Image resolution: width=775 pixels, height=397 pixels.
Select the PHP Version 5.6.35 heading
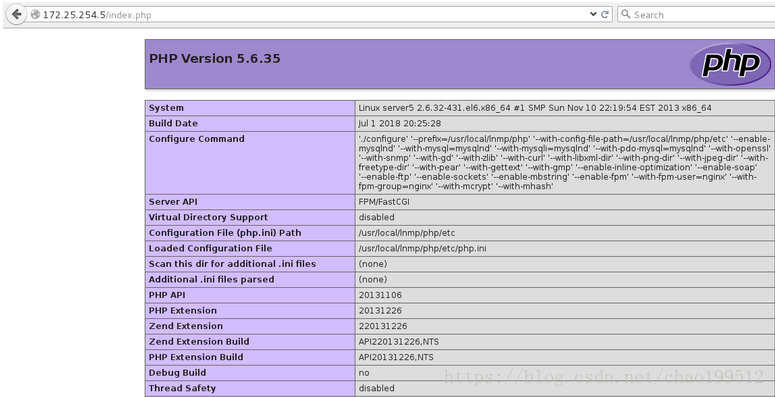click(215, 59)
